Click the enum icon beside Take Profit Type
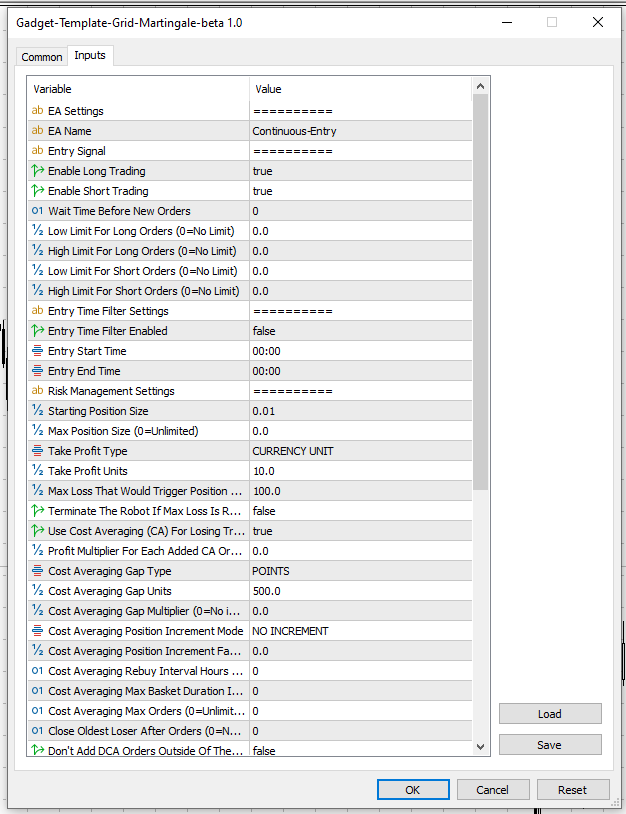 (x=38, y=451)
